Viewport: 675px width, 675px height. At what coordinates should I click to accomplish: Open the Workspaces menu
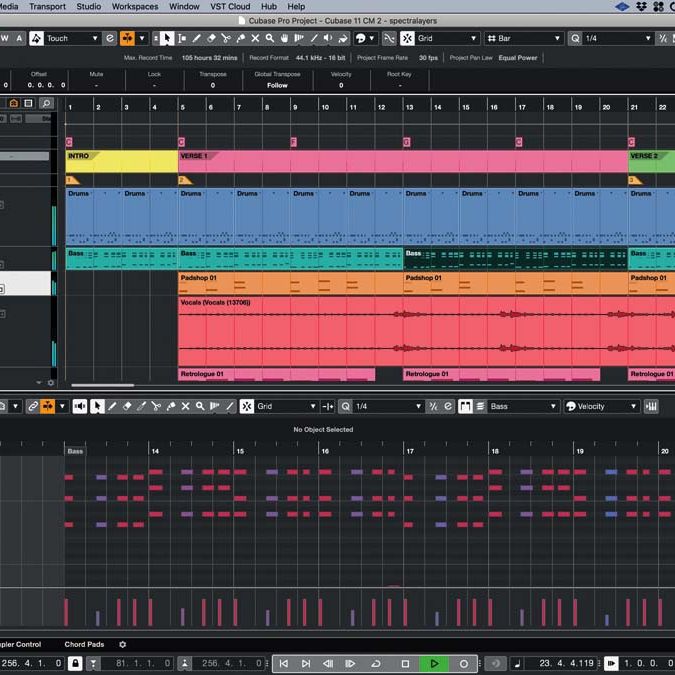(x=135, y=6)
